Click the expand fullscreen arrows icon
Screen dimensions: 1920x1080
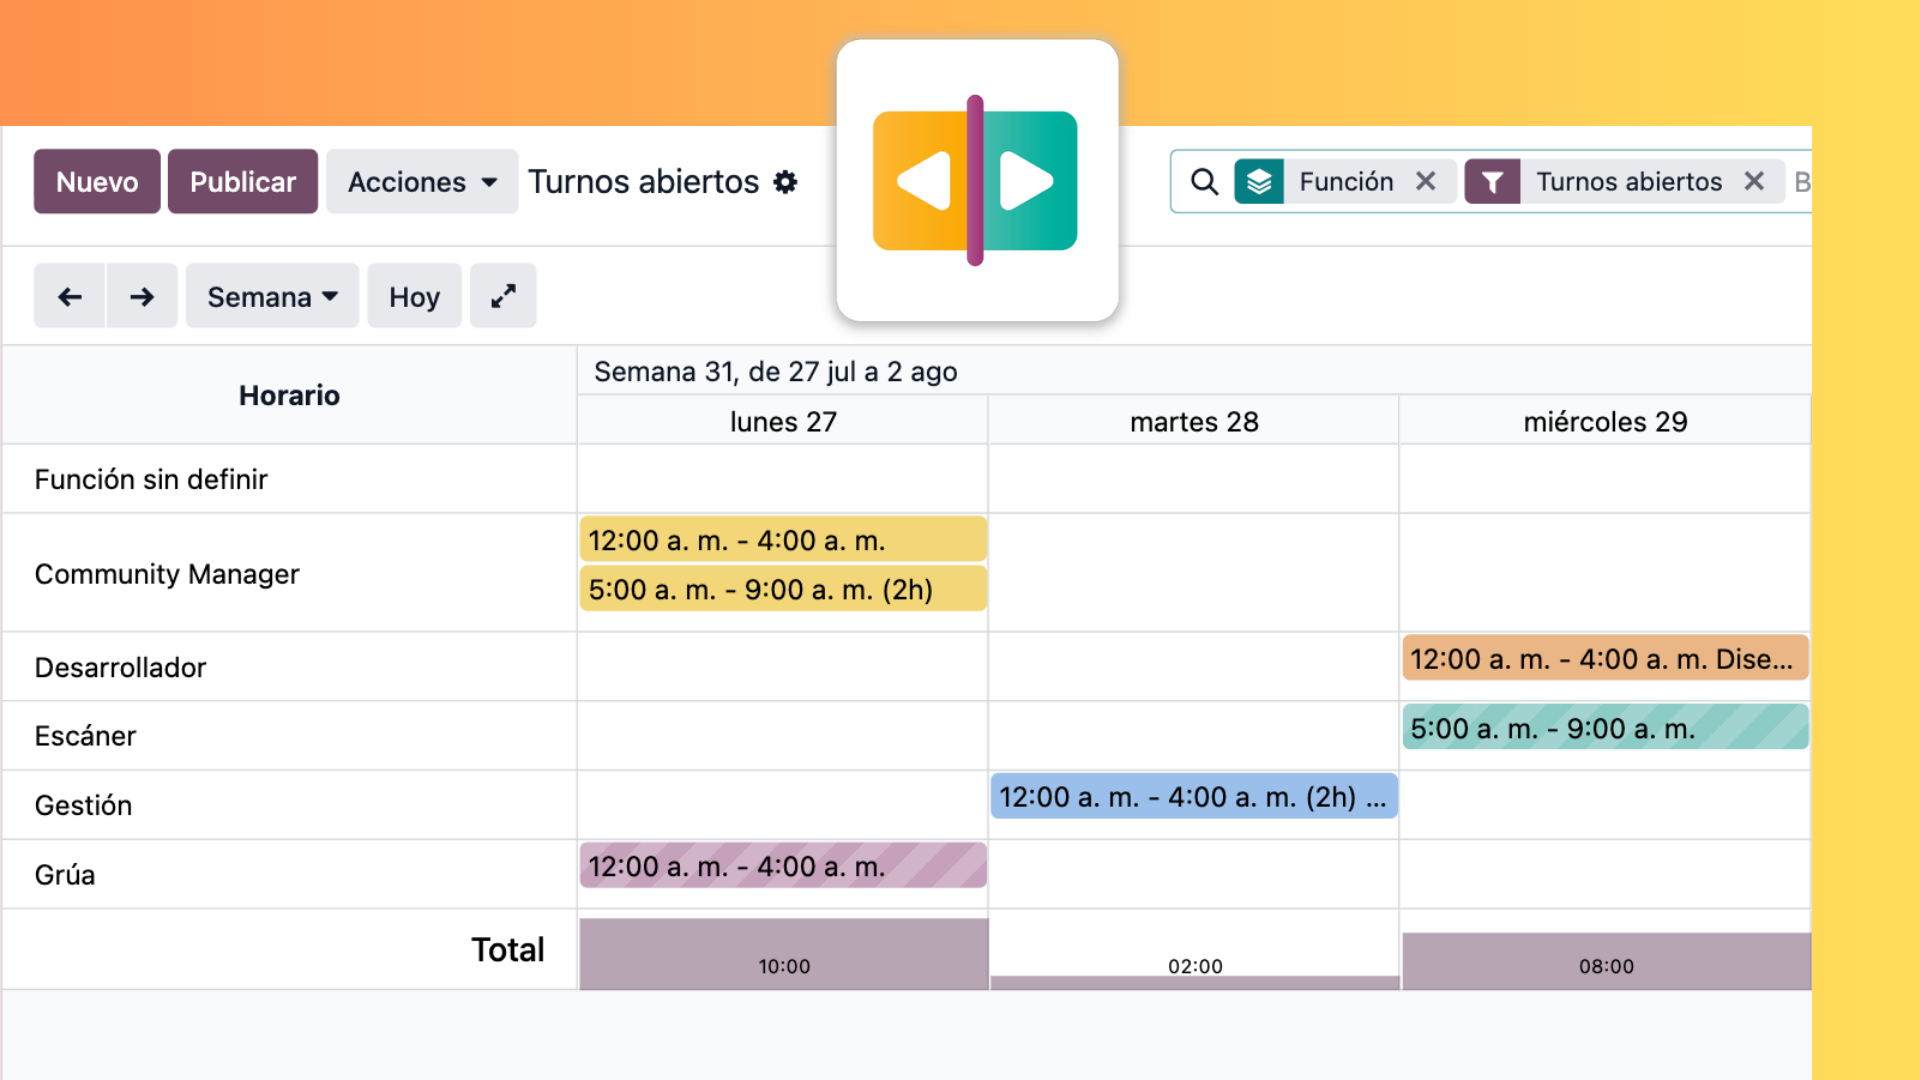pos(503,296)
